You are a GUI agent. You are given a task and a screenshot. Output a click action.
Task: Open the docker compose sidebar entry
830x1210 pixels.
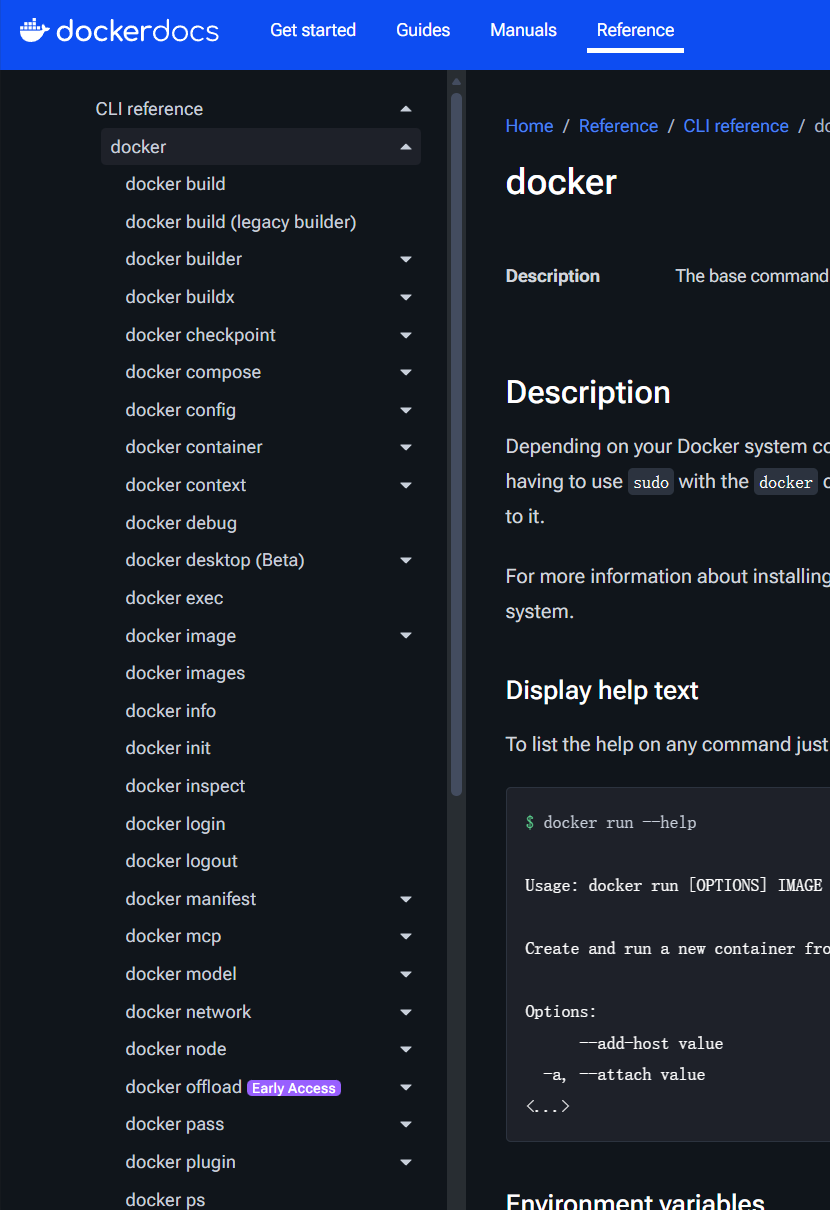pyautogui.click(x=193, y=372)
